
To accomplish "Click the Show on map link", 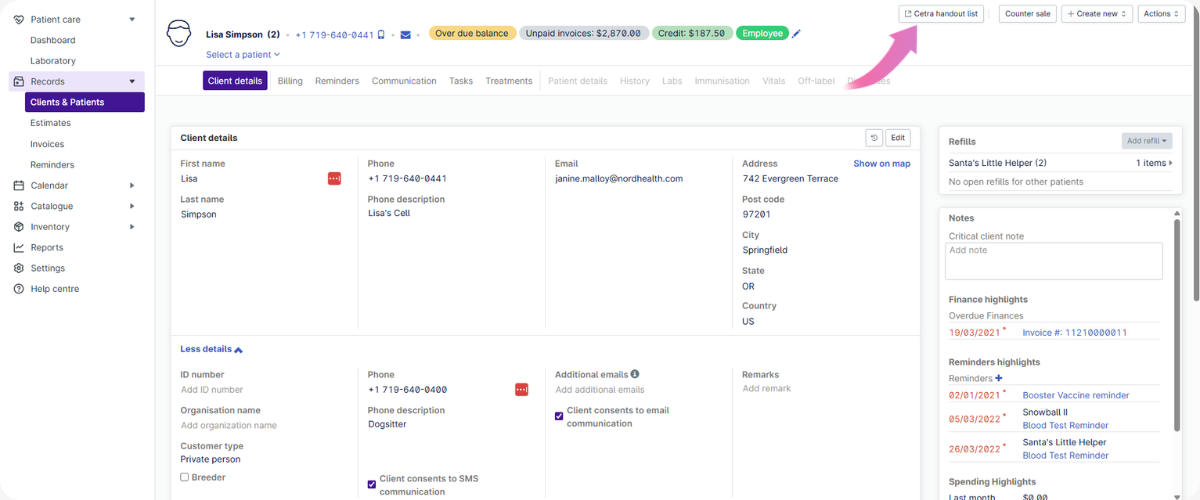I will 882,163.
